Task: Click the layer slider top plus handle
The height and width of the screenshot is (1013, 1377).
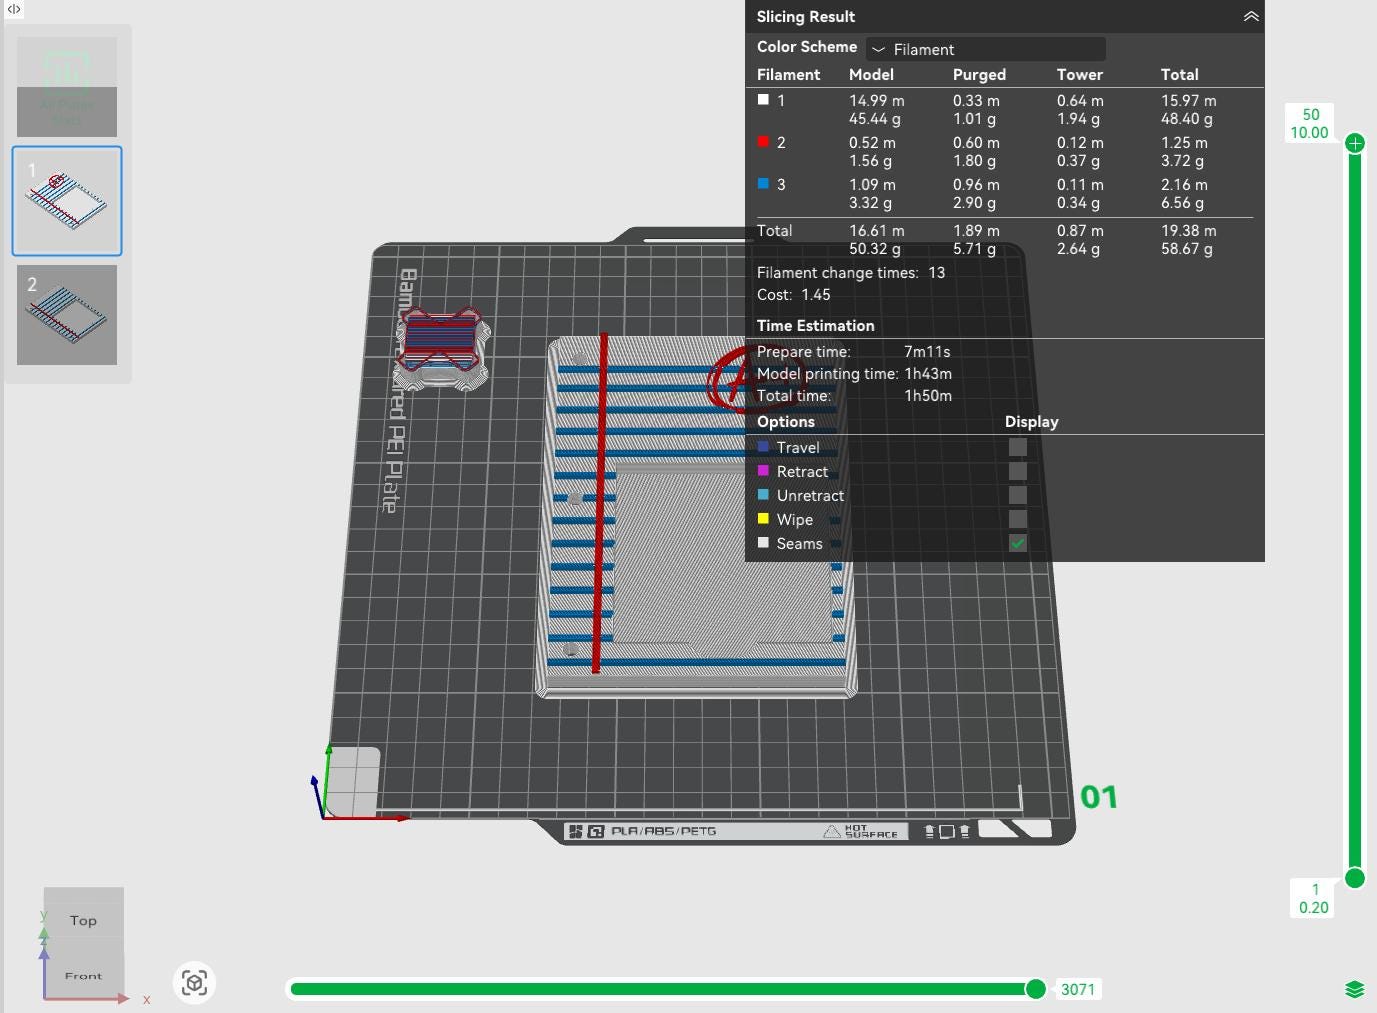Action: pyautogui.click(x=1355, y=143)
